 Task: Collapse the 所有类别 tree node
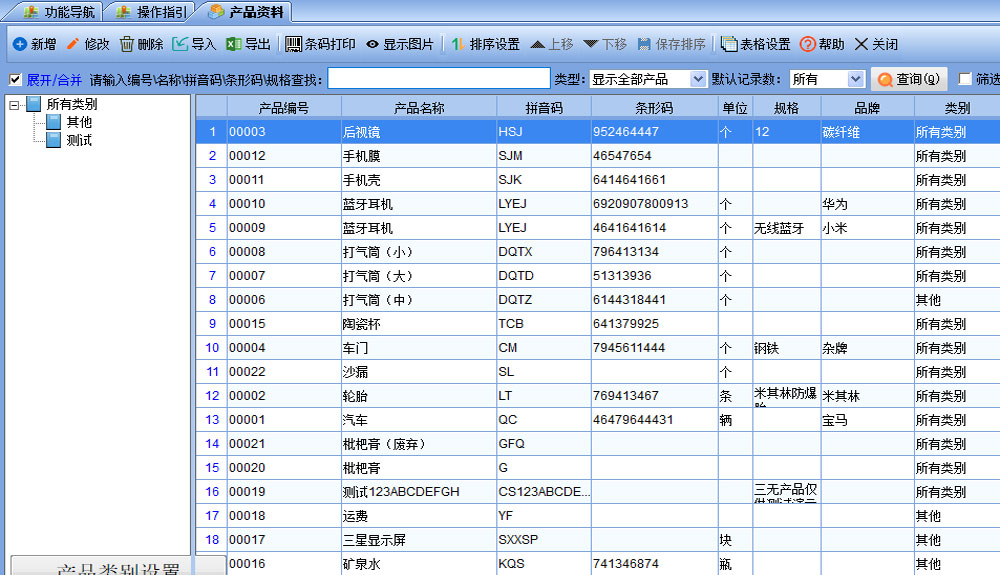14,104
